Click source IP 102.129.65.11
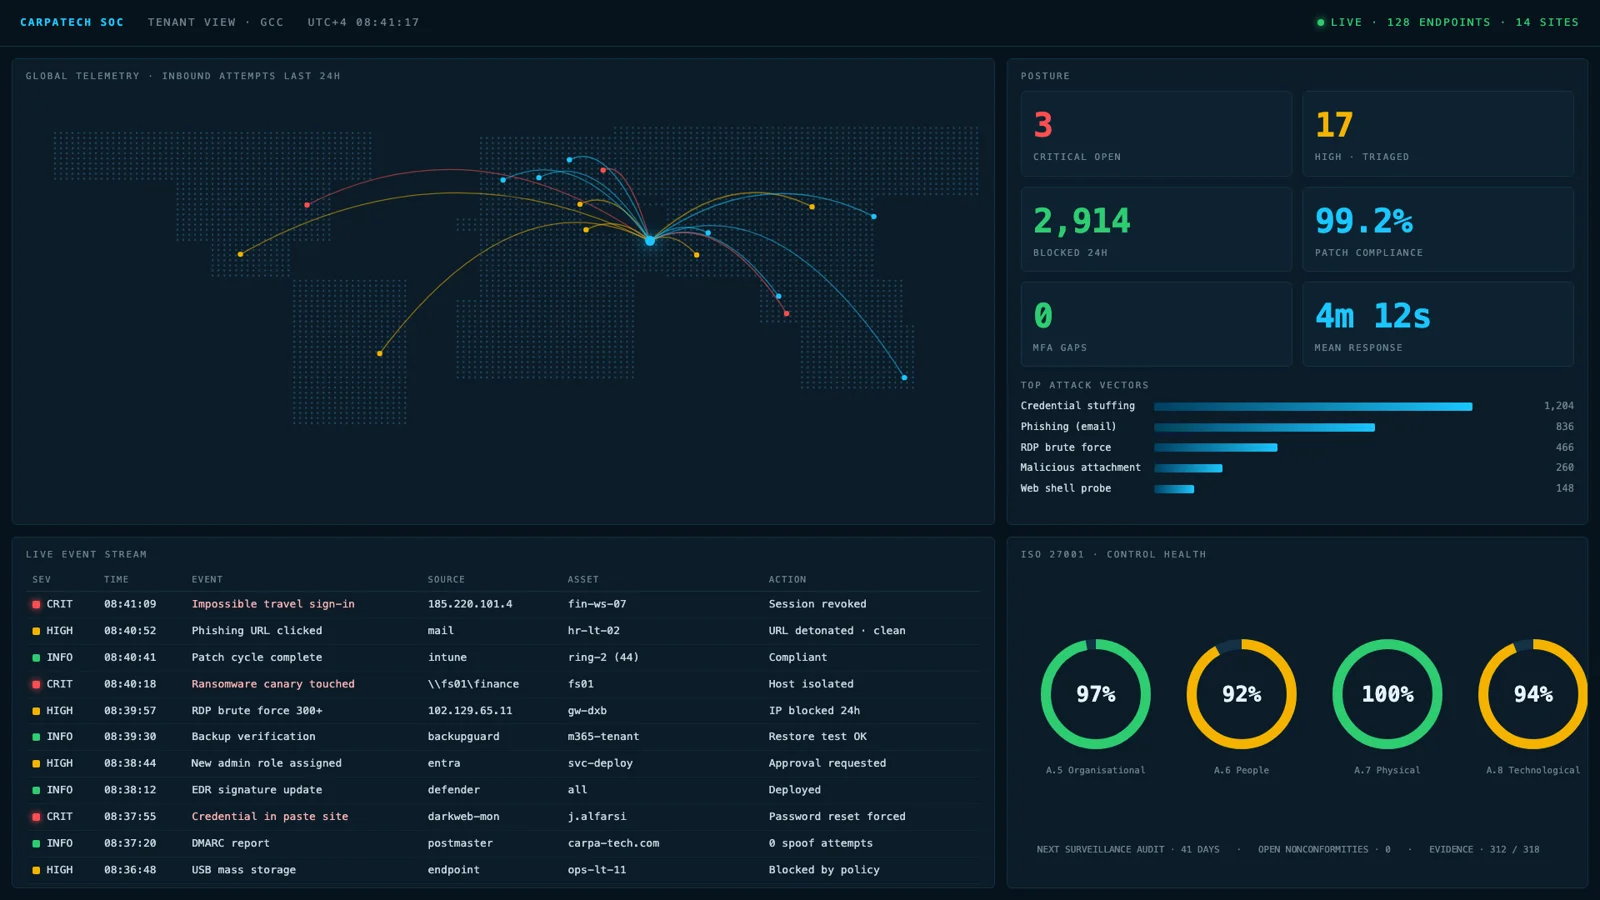The image size is (1600, 900). pyautogui.click(x=470, y=711)
